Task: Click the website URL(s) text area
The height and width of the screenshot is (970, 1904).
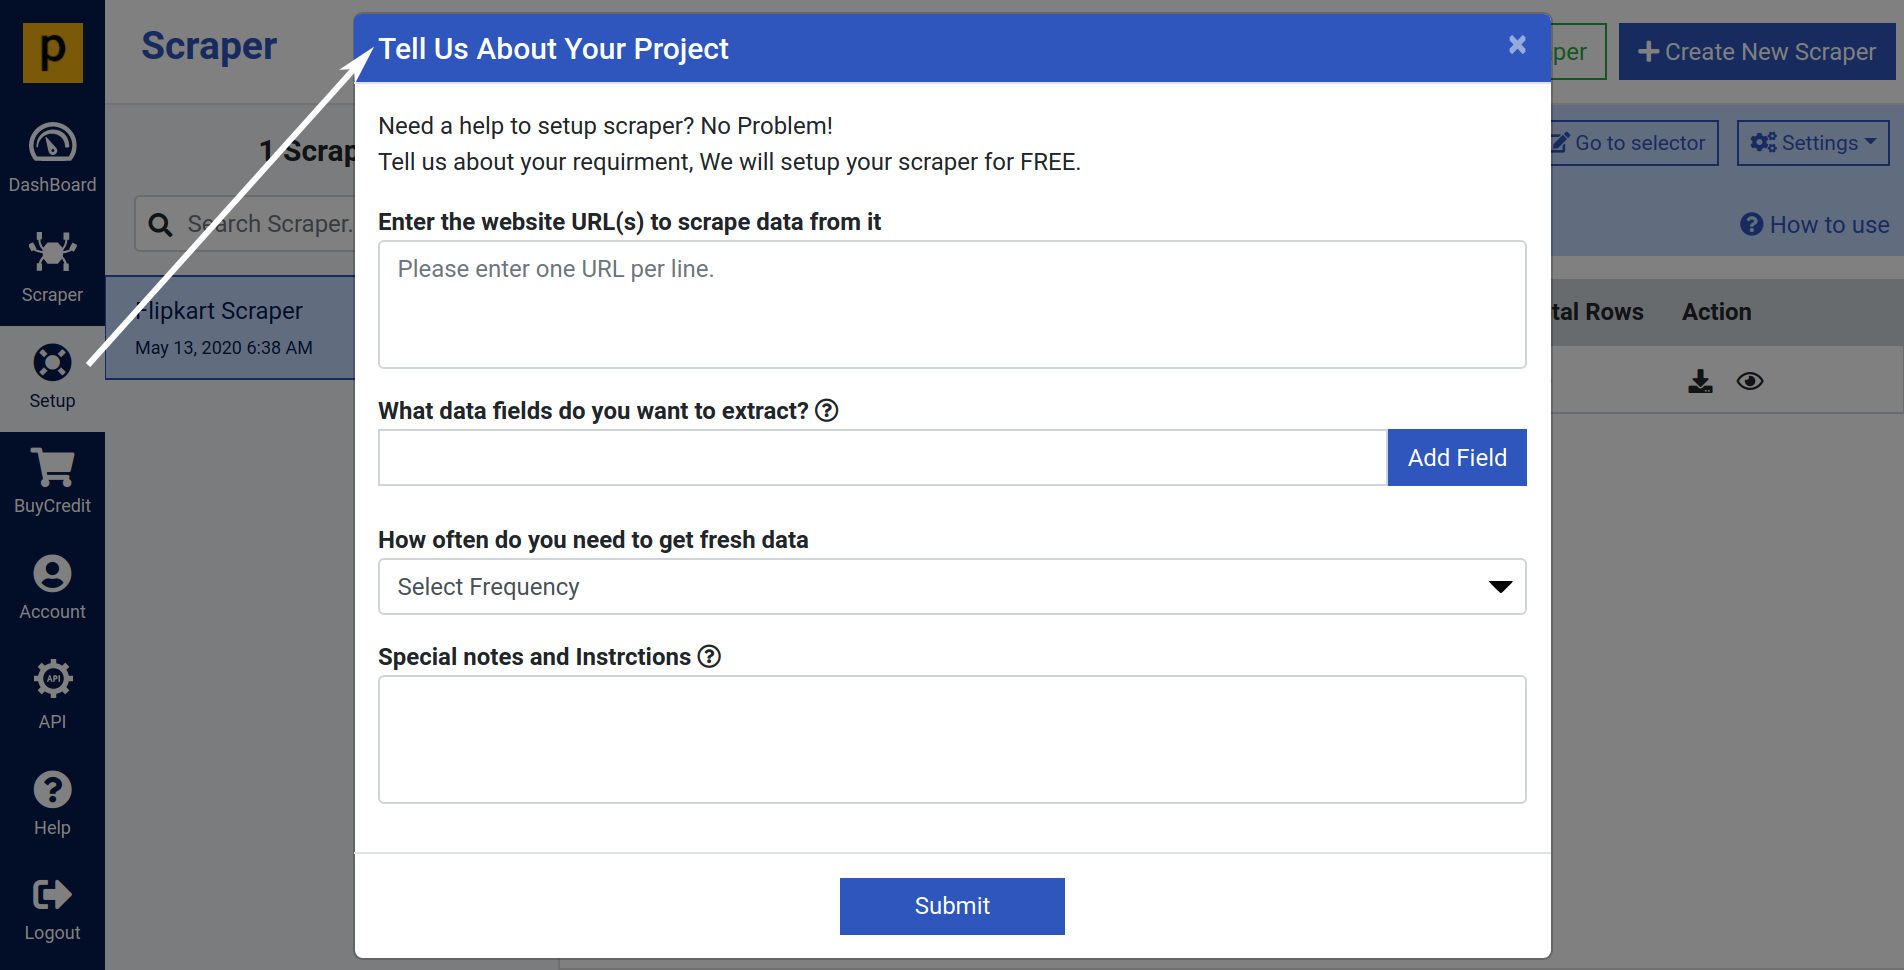Action: click(x=951, y=304)
